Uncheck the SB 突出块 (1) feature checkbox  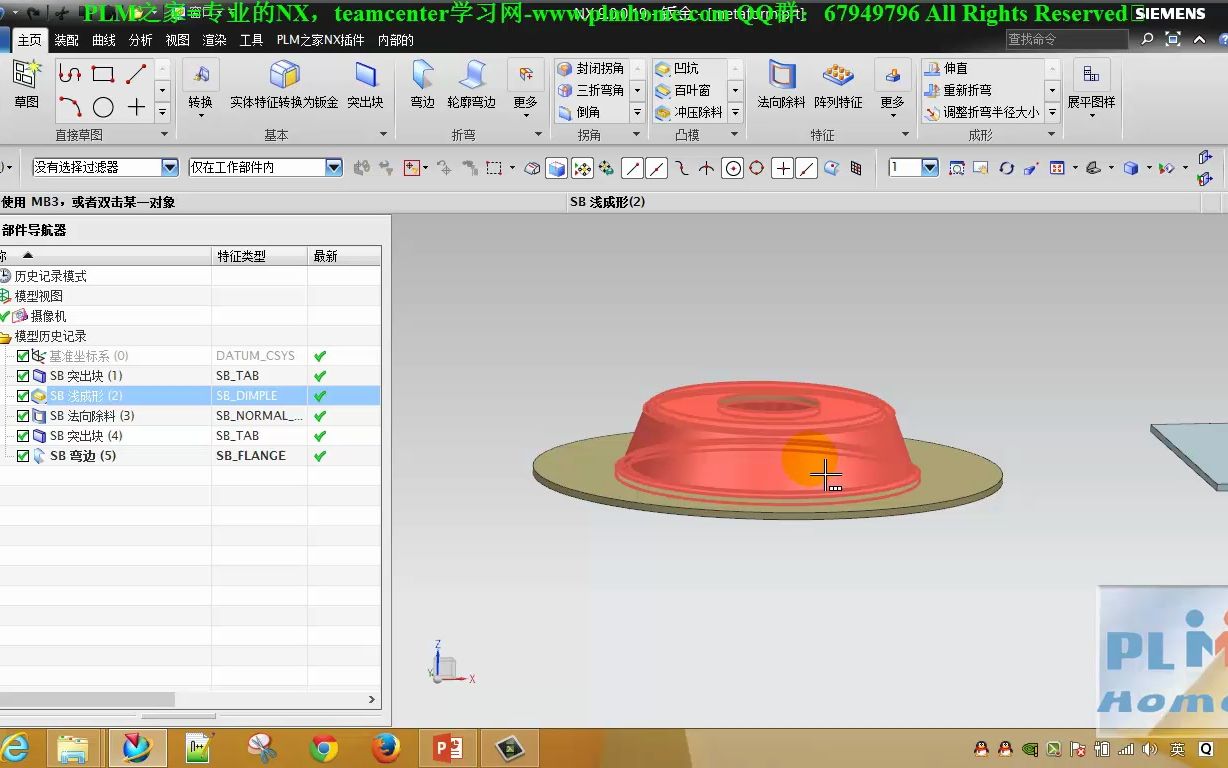pos(22,375)
